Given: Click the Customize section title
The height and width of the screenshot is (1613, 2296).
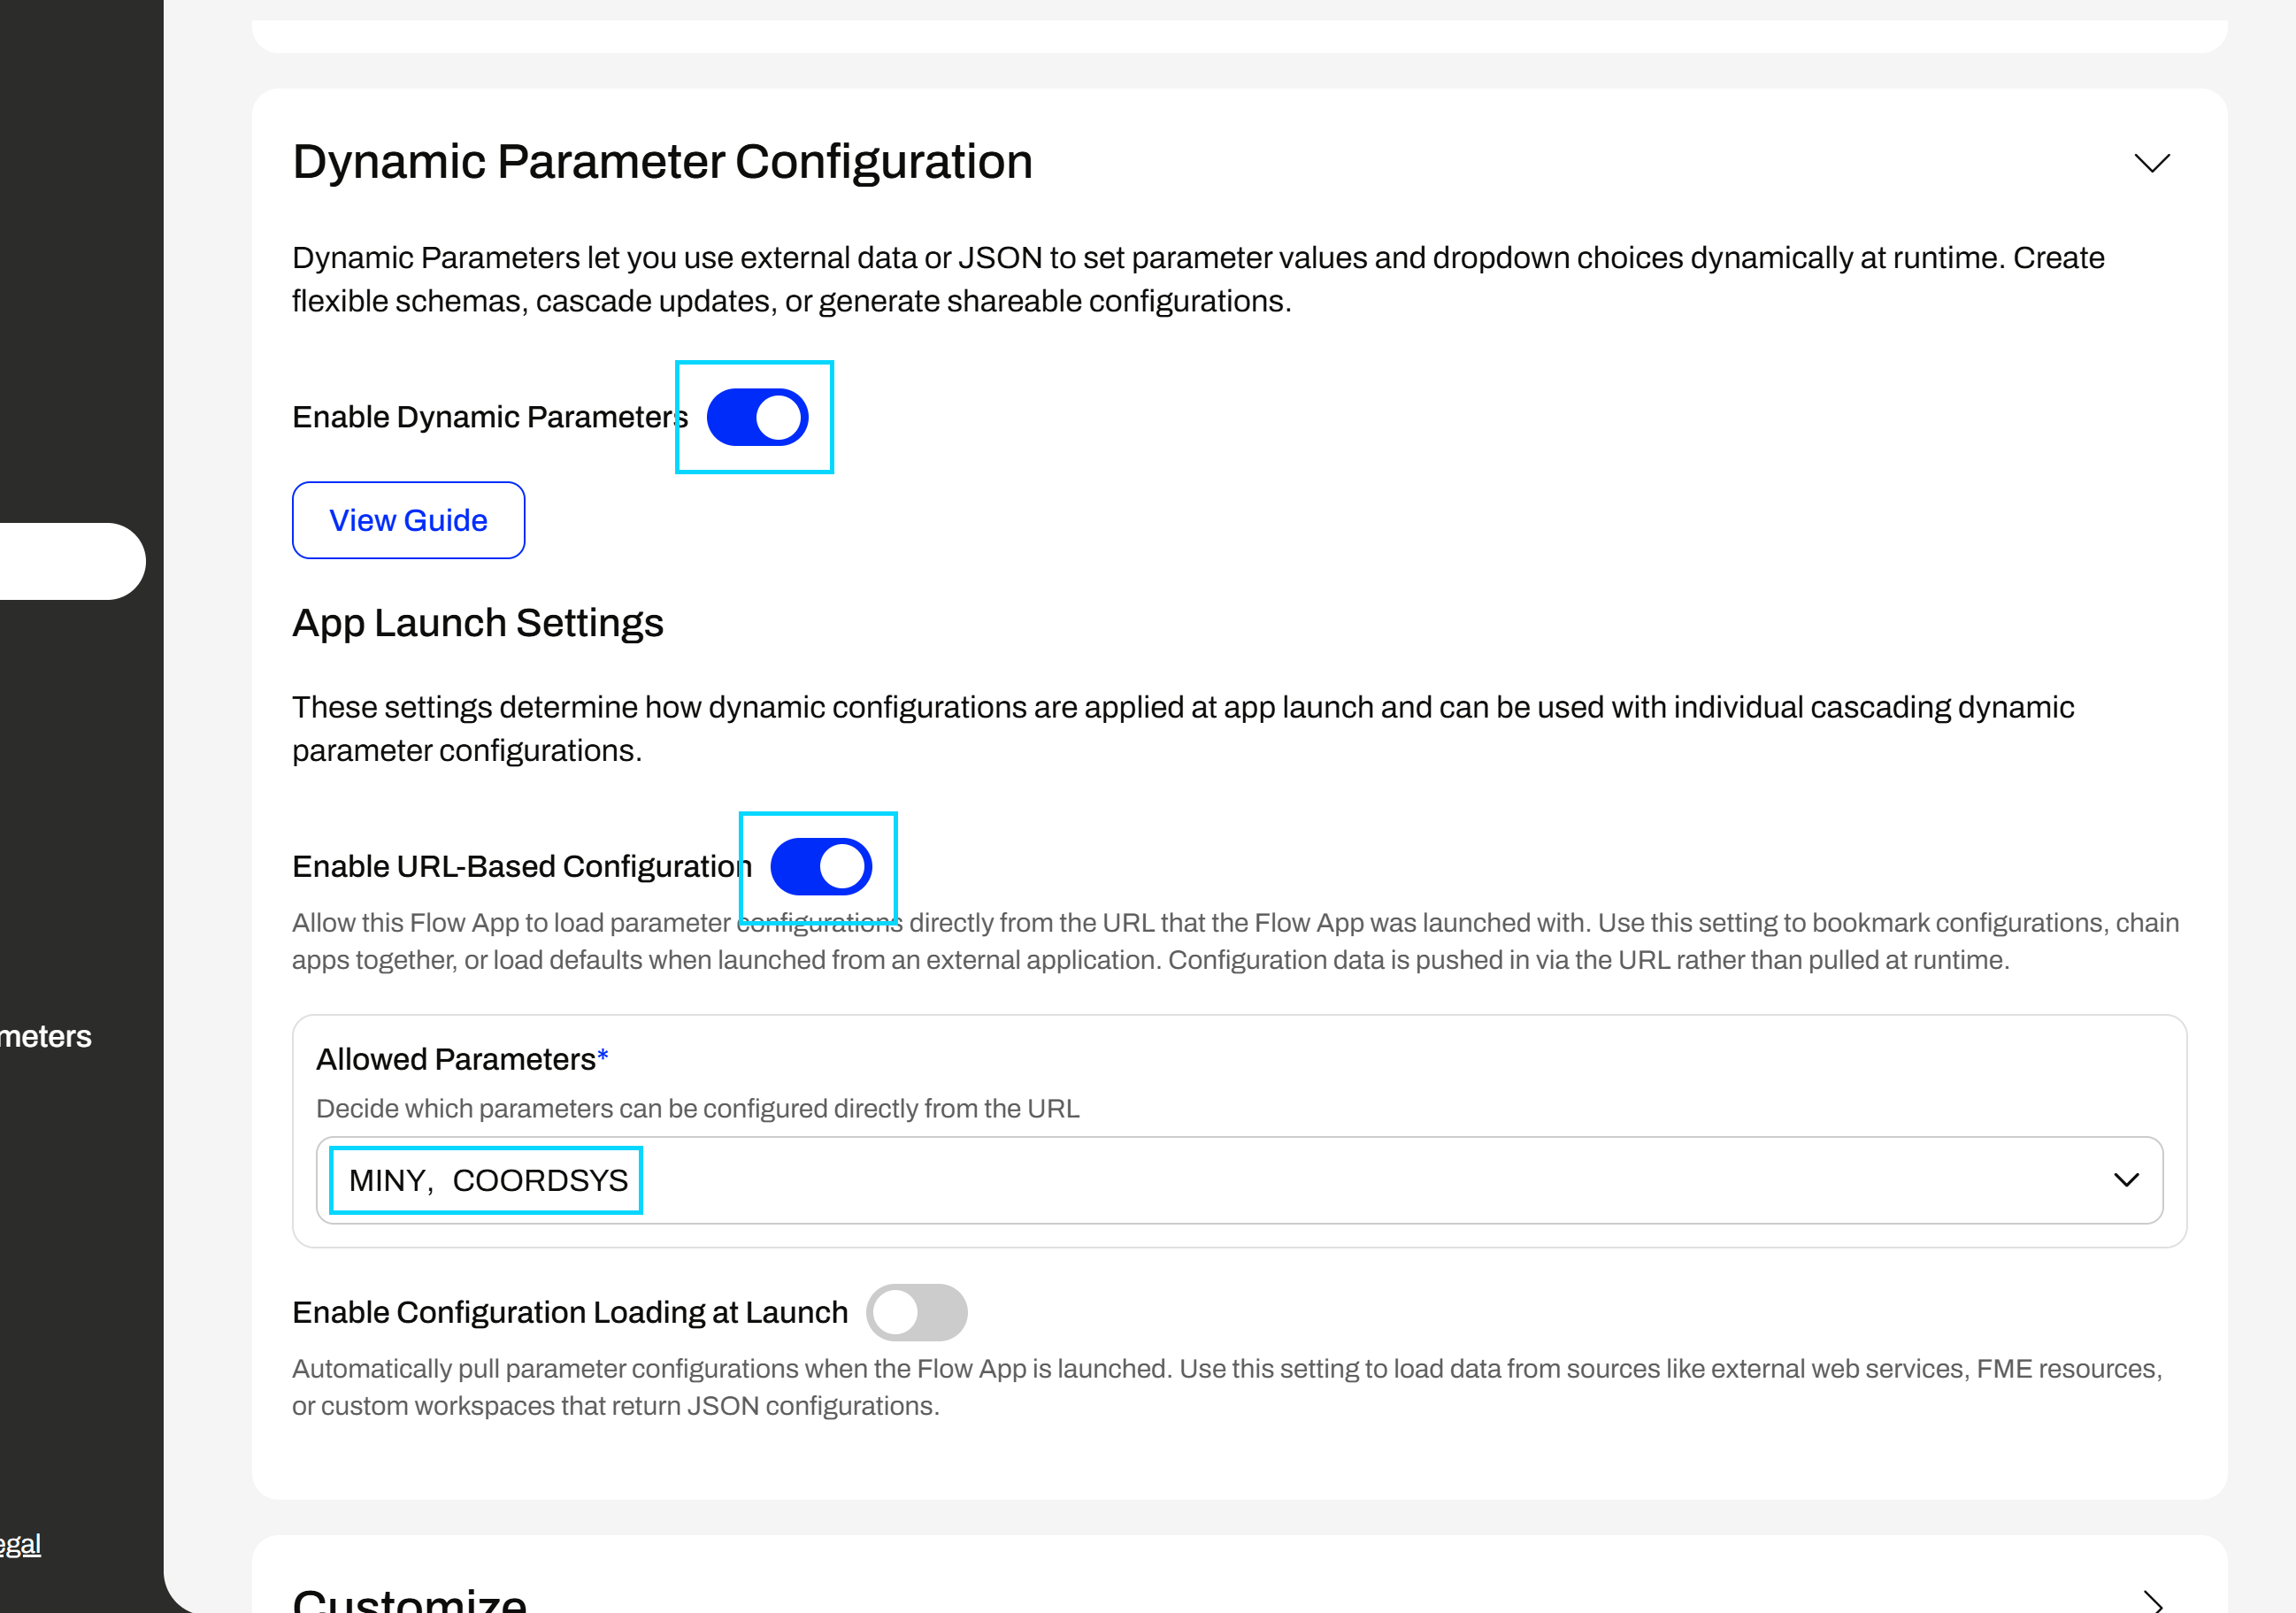Looking at the screenshot, I should coord(409,1599).
